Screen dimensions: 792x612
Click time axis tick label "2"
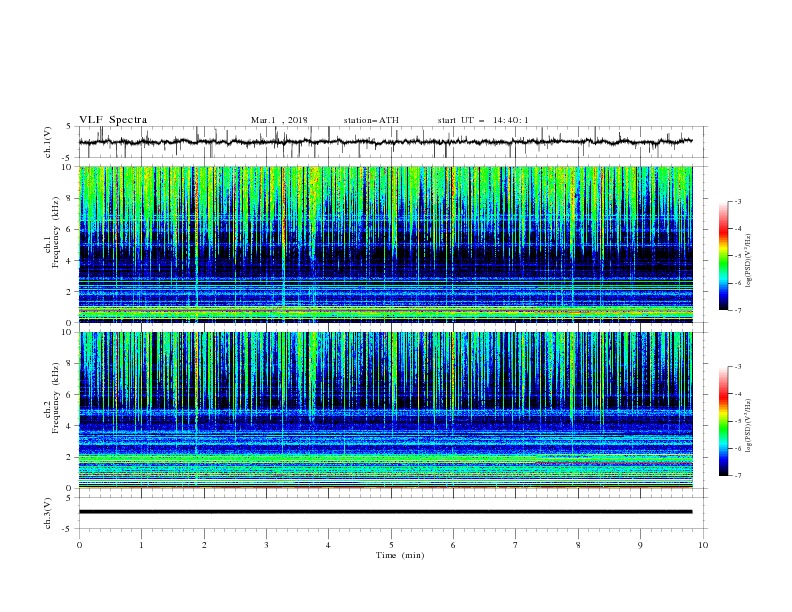click(x=204, y=545)
